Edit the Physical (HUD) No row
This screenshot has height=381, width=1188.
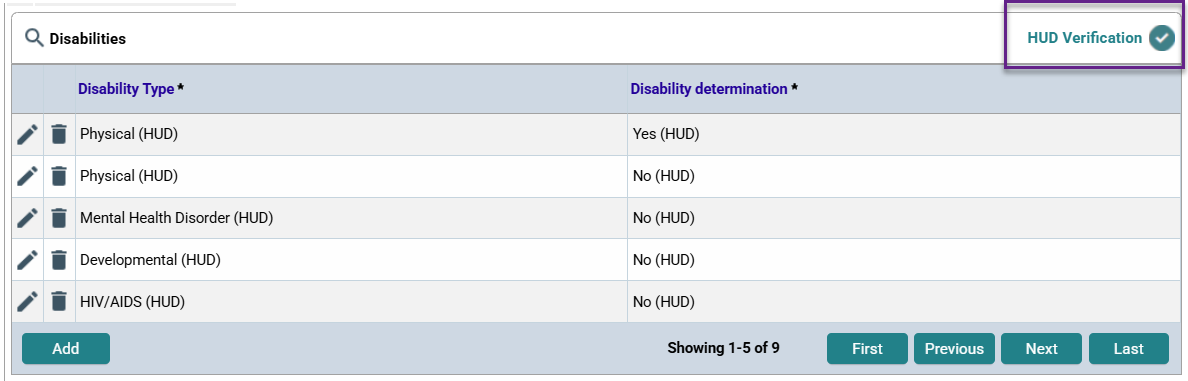[27, 176]
